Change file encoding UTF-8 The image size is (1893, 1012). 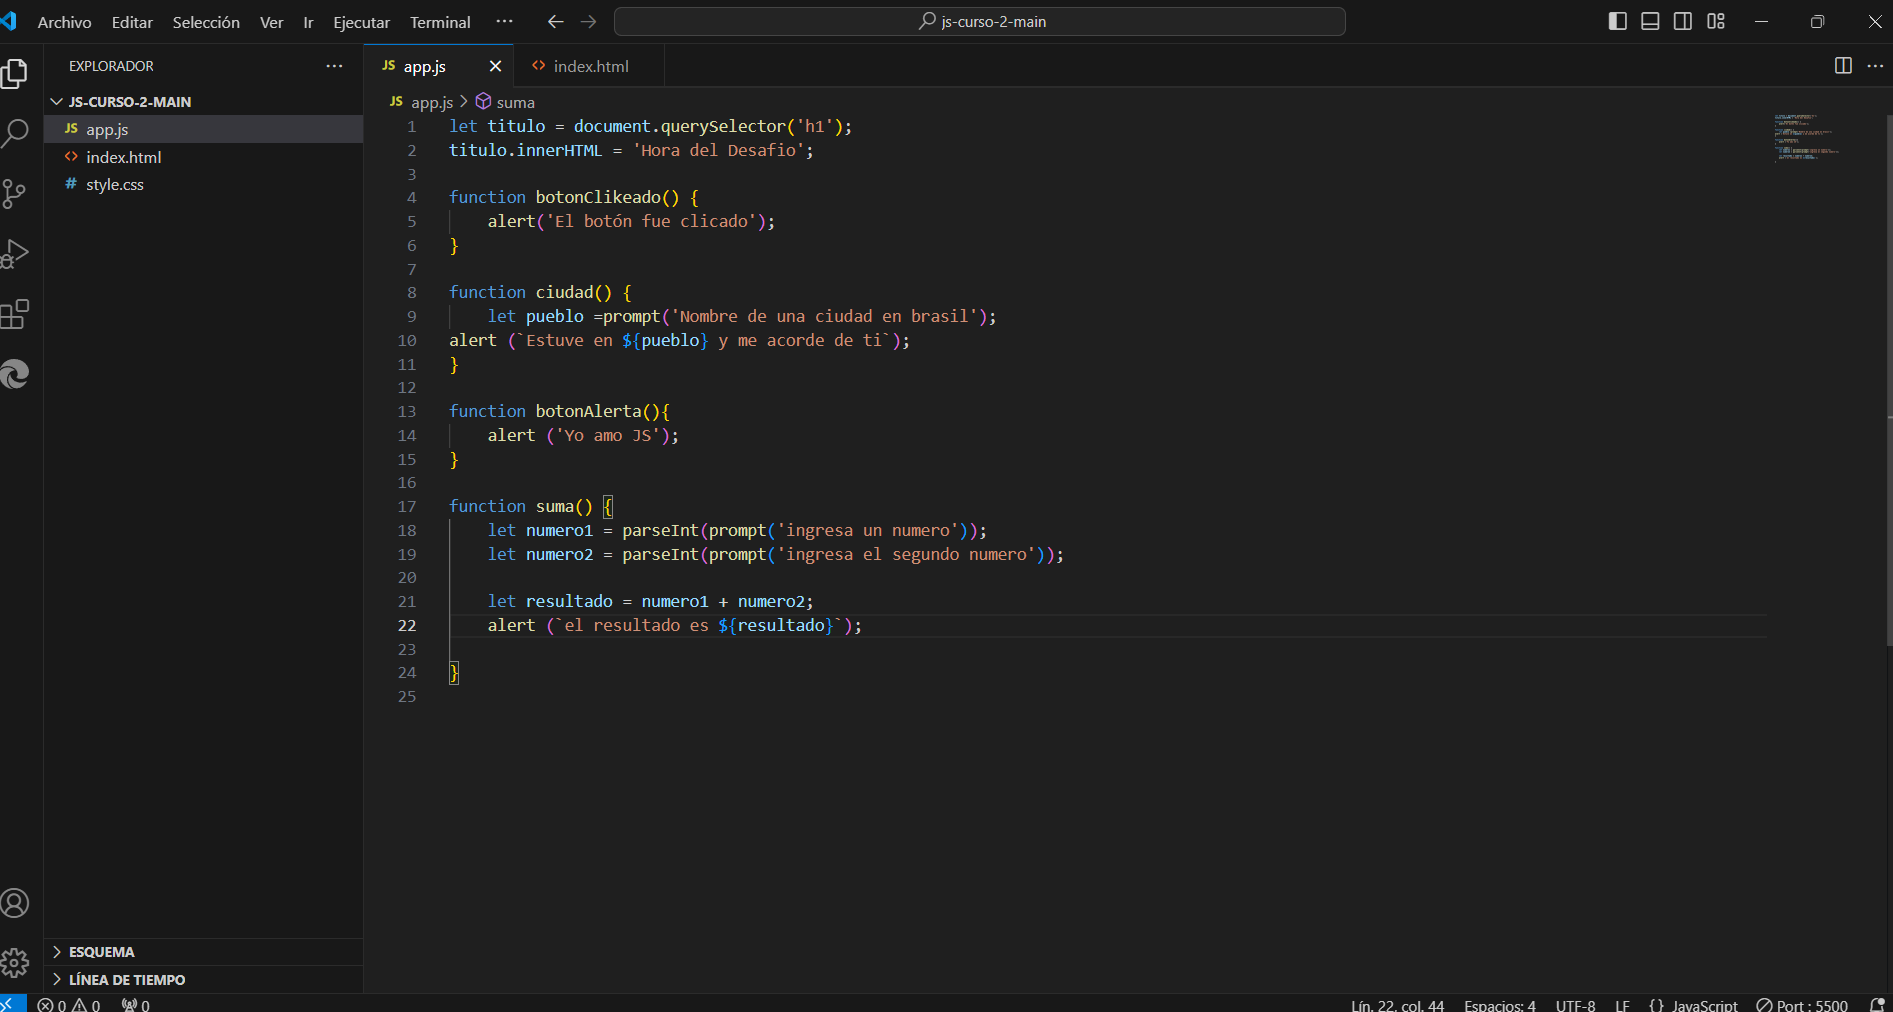pos(1575,1005)
